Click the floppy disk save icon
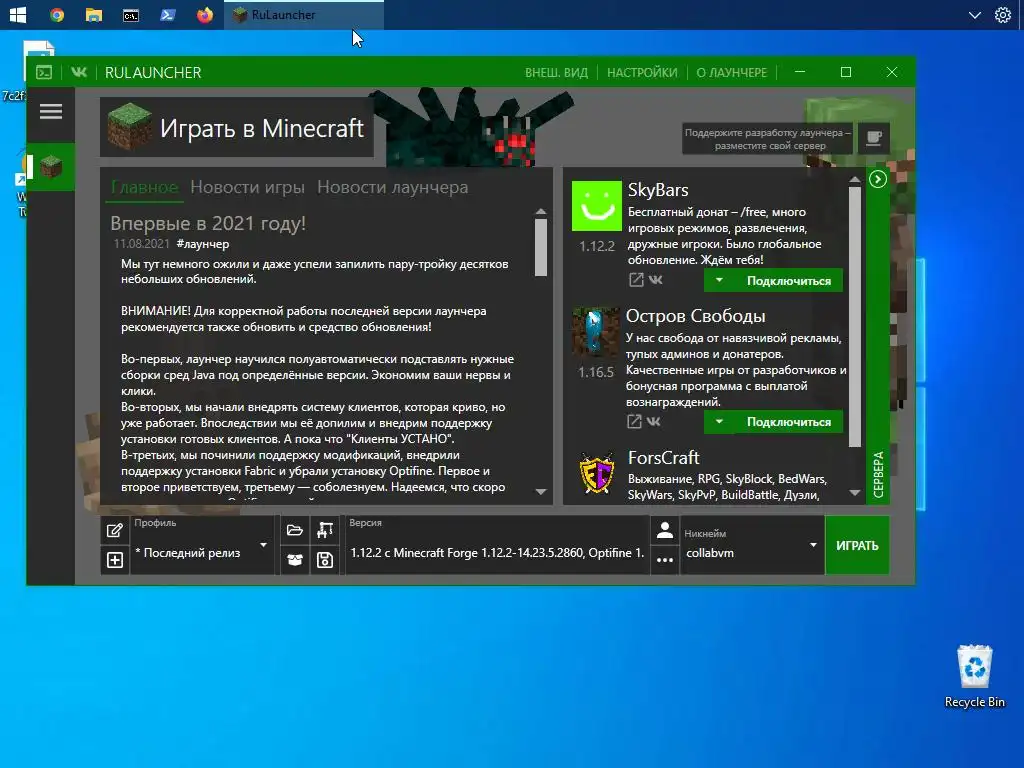The width and height of the screenshot is (1024, 768). (325, 560)
